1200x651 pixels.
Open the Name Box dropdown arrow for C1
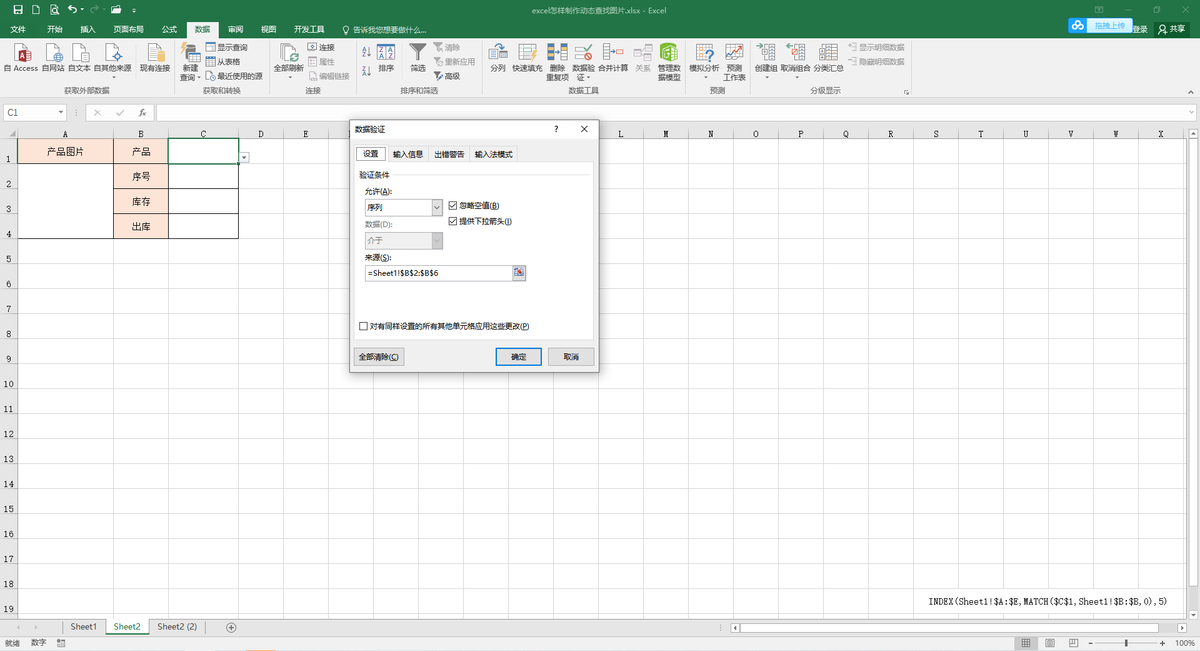61,113
